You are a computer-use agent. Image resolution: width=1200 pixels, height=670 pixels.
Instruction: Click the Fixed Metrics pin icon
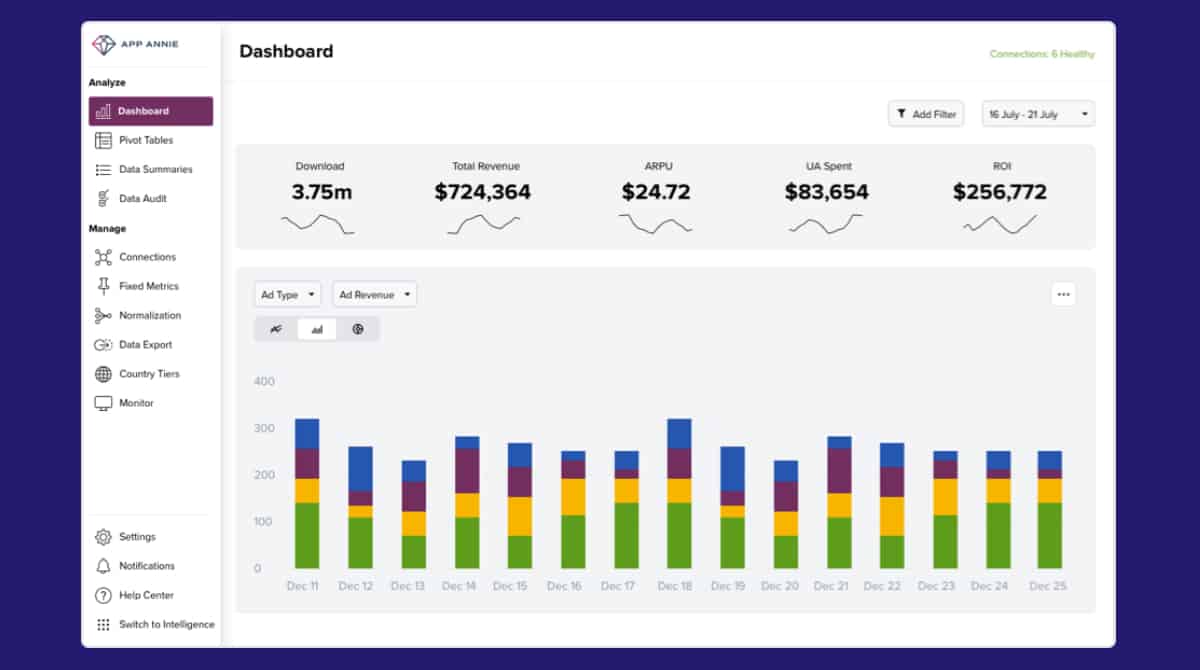103,286
